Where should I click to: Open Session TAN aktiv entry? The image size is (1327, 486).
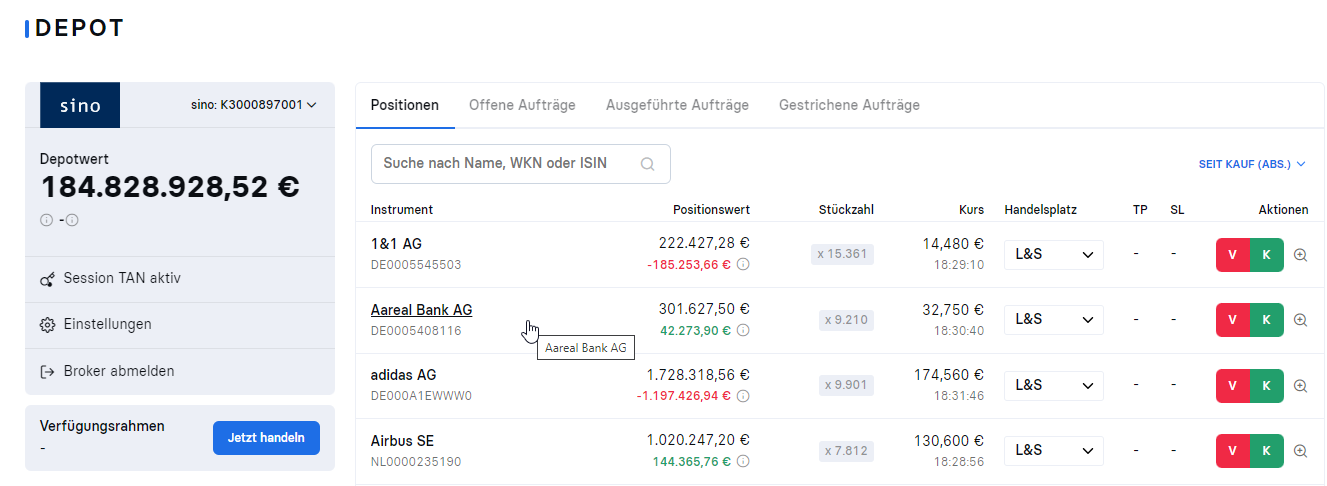pyautogui.click(x=180, y=279)
